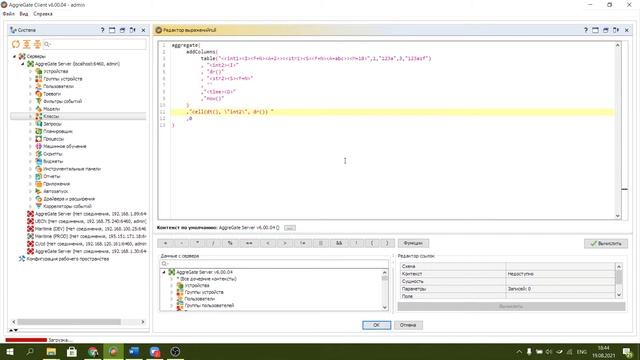Insert the != operator
This screenshot has height=360, width=640.
(x=302, y=243)
